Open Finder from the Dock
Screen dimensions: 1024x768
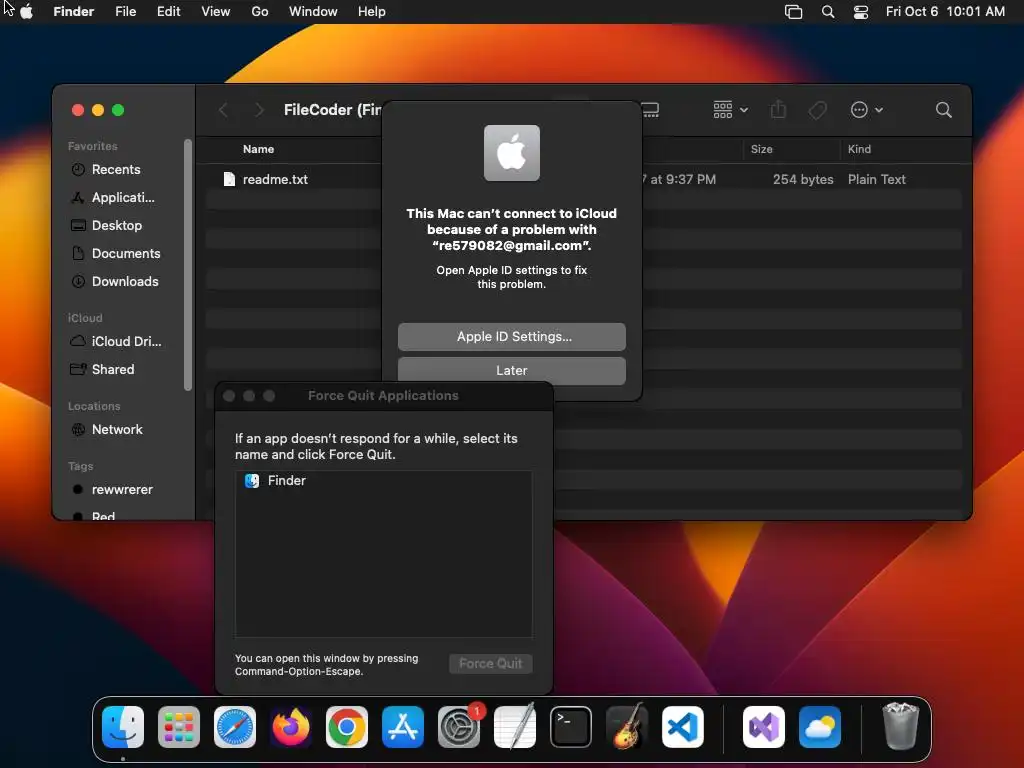[123, 727]
